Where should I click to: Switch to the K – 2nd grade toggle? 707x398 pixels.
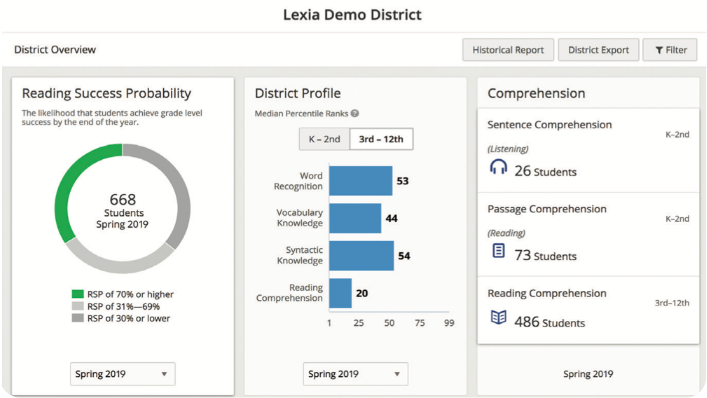[325, 139]
